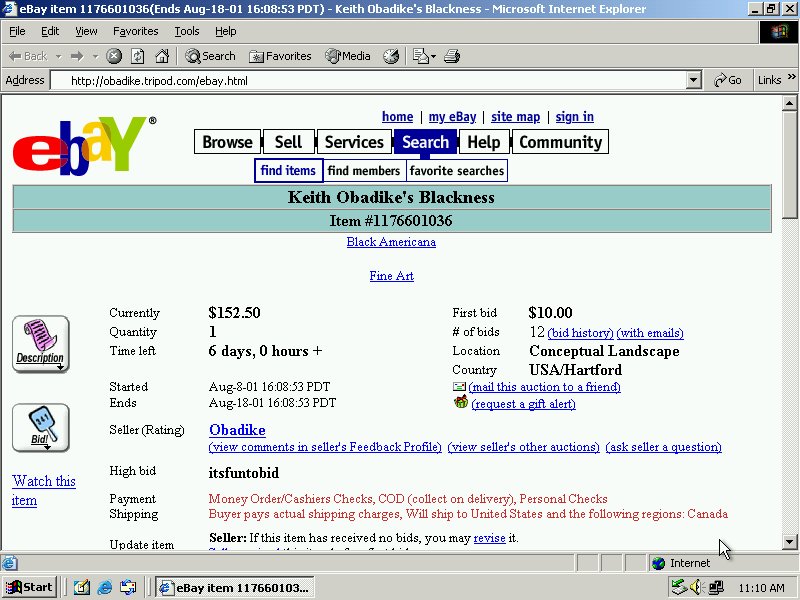This screenshot has height=600, width=800.
Task: Follow the sign in link
Action: (574, 117)
